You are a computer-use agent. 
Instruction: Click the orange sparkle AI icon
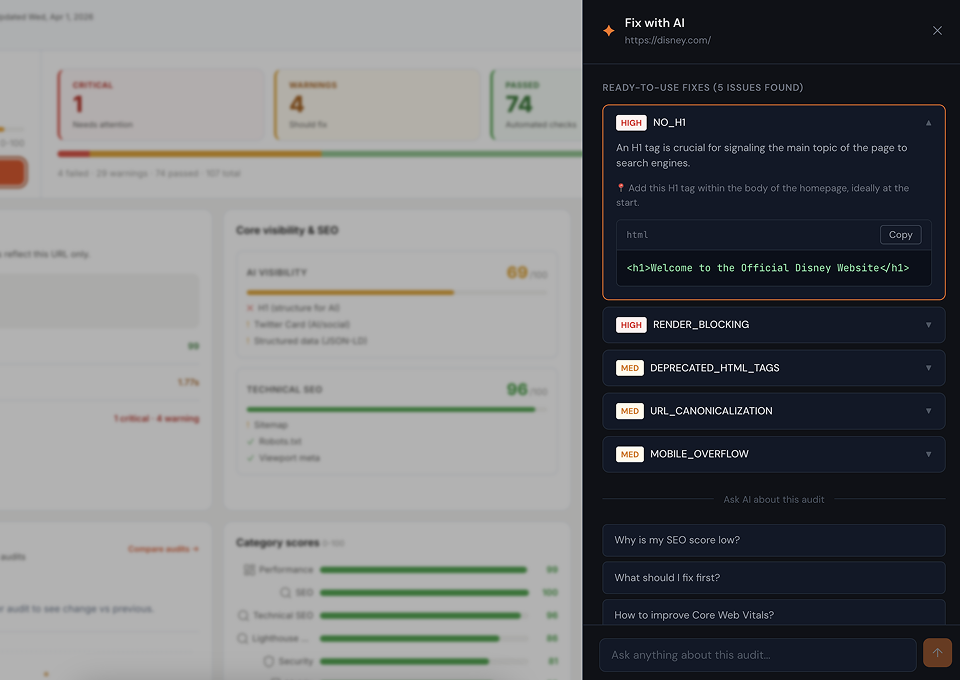[608, 31]
